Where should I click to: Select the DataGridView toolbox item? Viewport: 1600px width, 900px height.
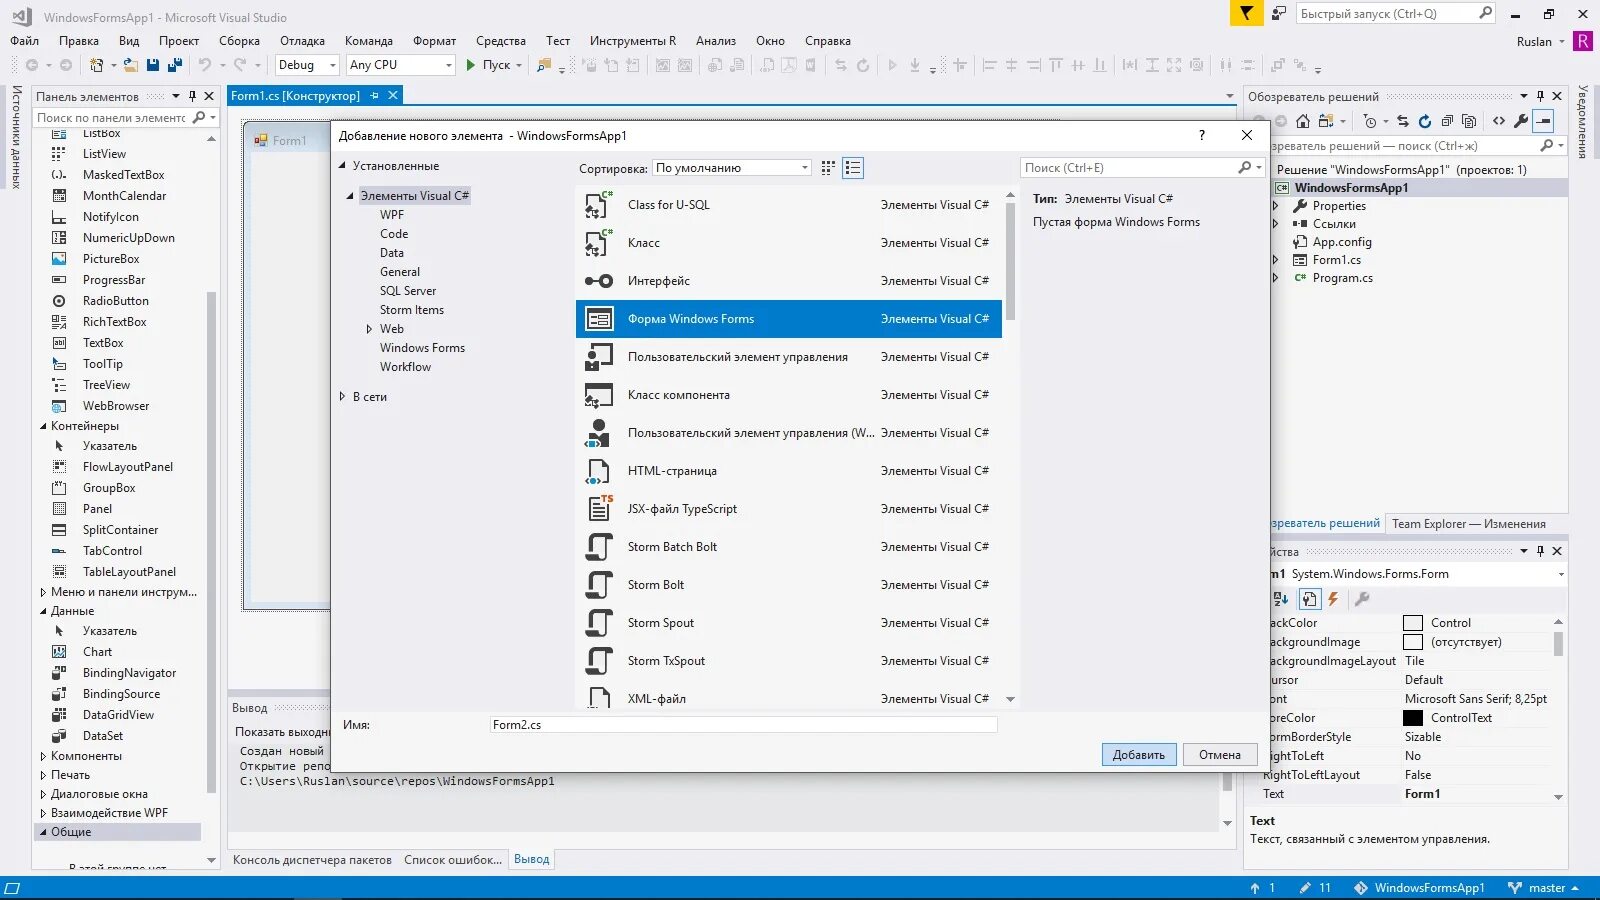[x=118, y=715]
